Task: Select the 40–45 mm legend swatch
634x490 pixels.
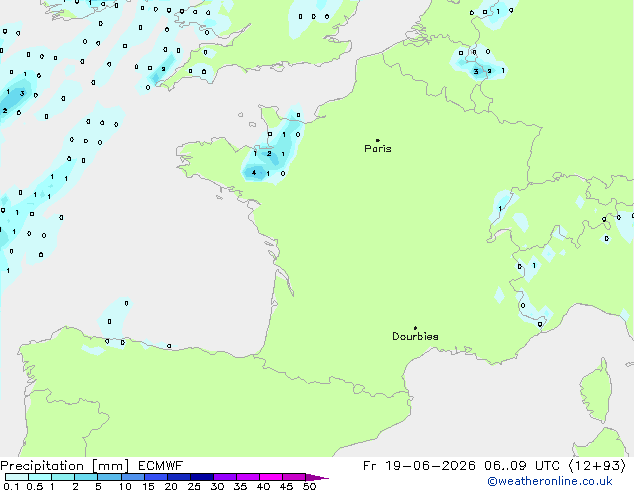Action: click(271, 477)
